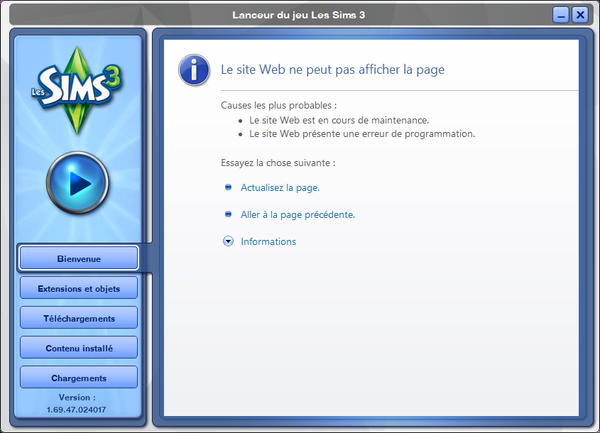This screenshot has height=433, width=600.
Task: Go to the Chargements tab
Action: pos(79,378)
